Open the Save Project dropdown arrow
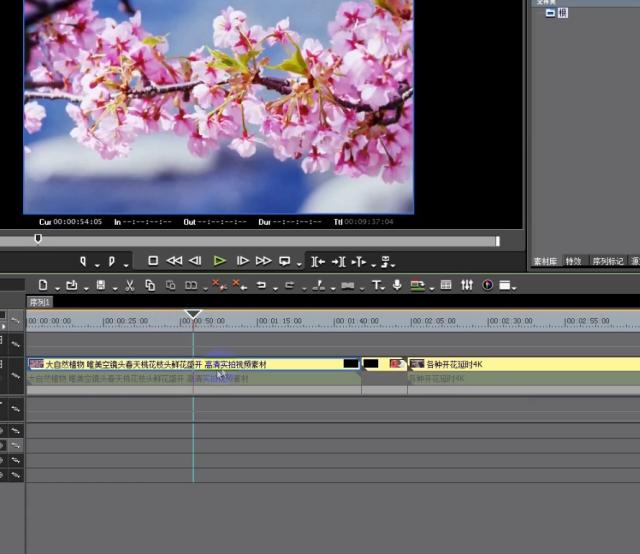This screenshot has height=554, width=640. point(115,289)
